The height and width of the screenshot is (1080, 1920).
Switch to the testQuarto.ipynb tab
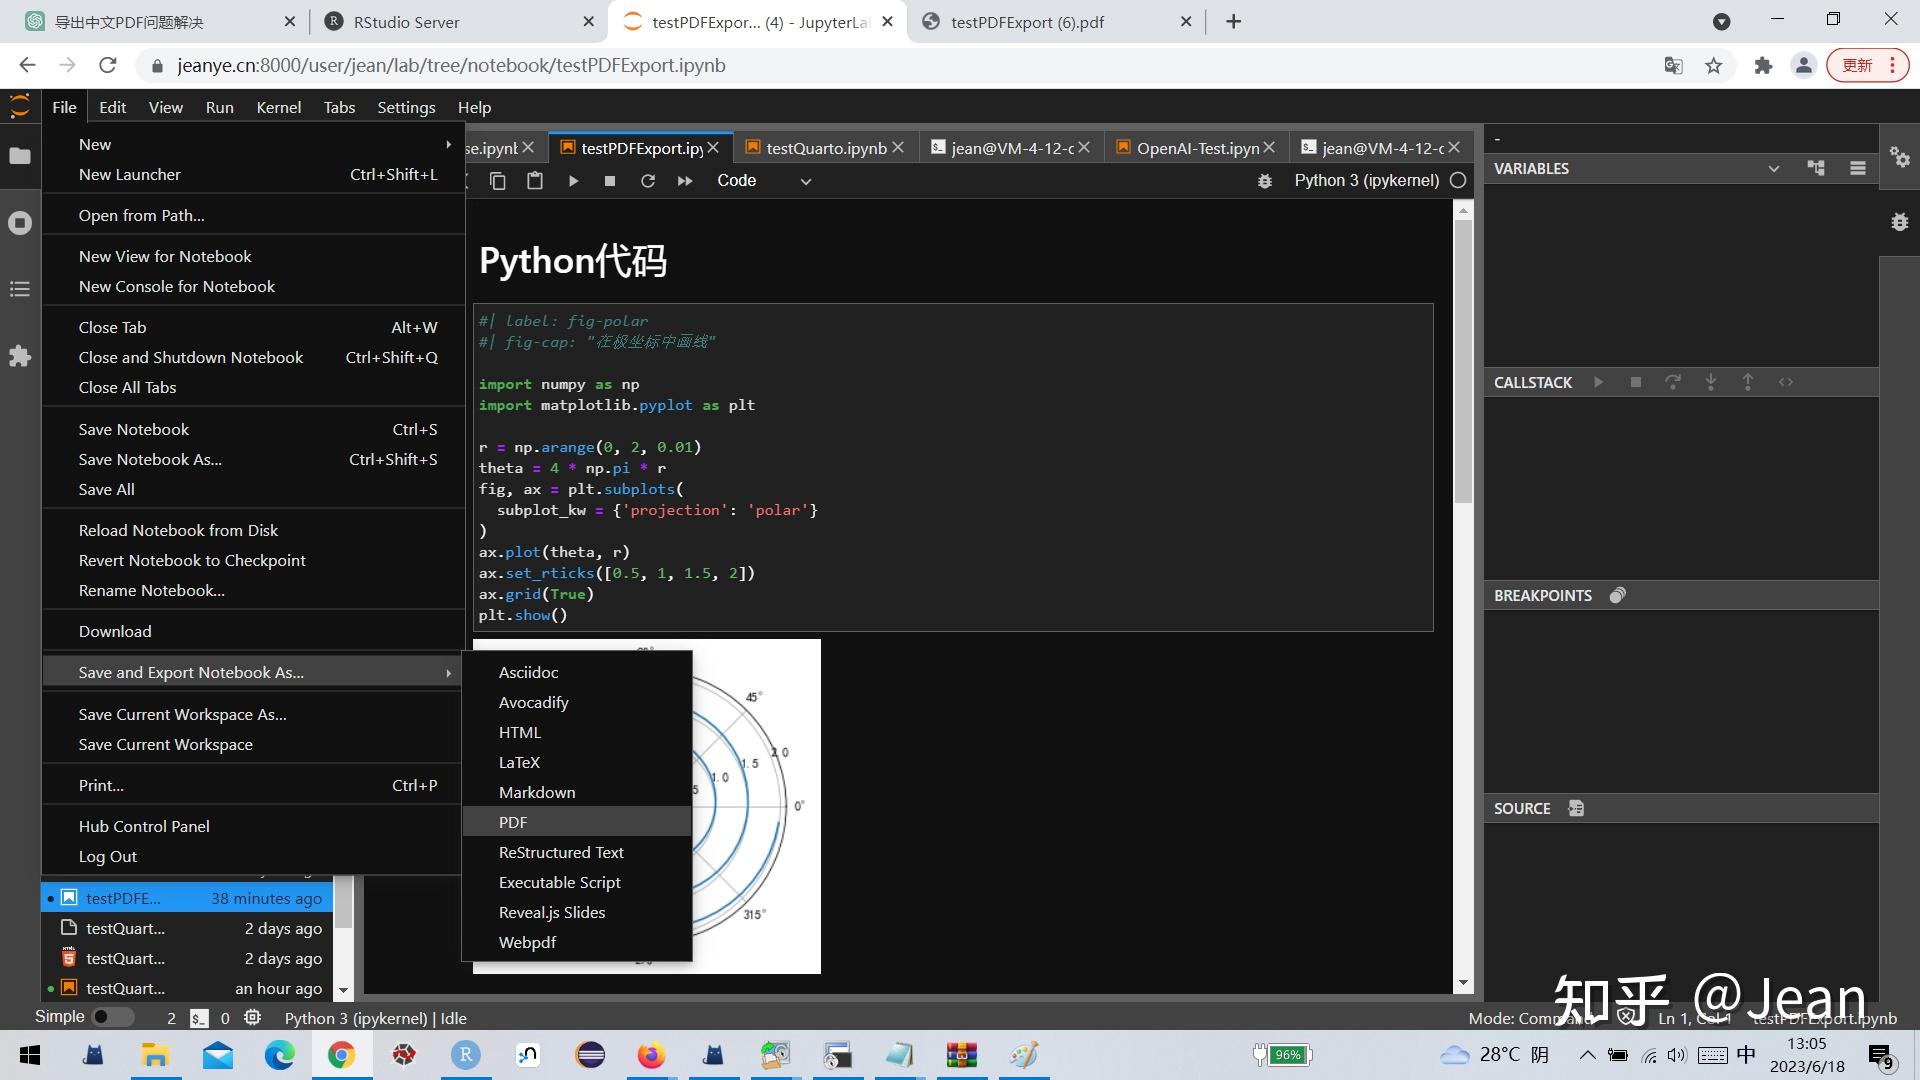click(x=824, y=147)
